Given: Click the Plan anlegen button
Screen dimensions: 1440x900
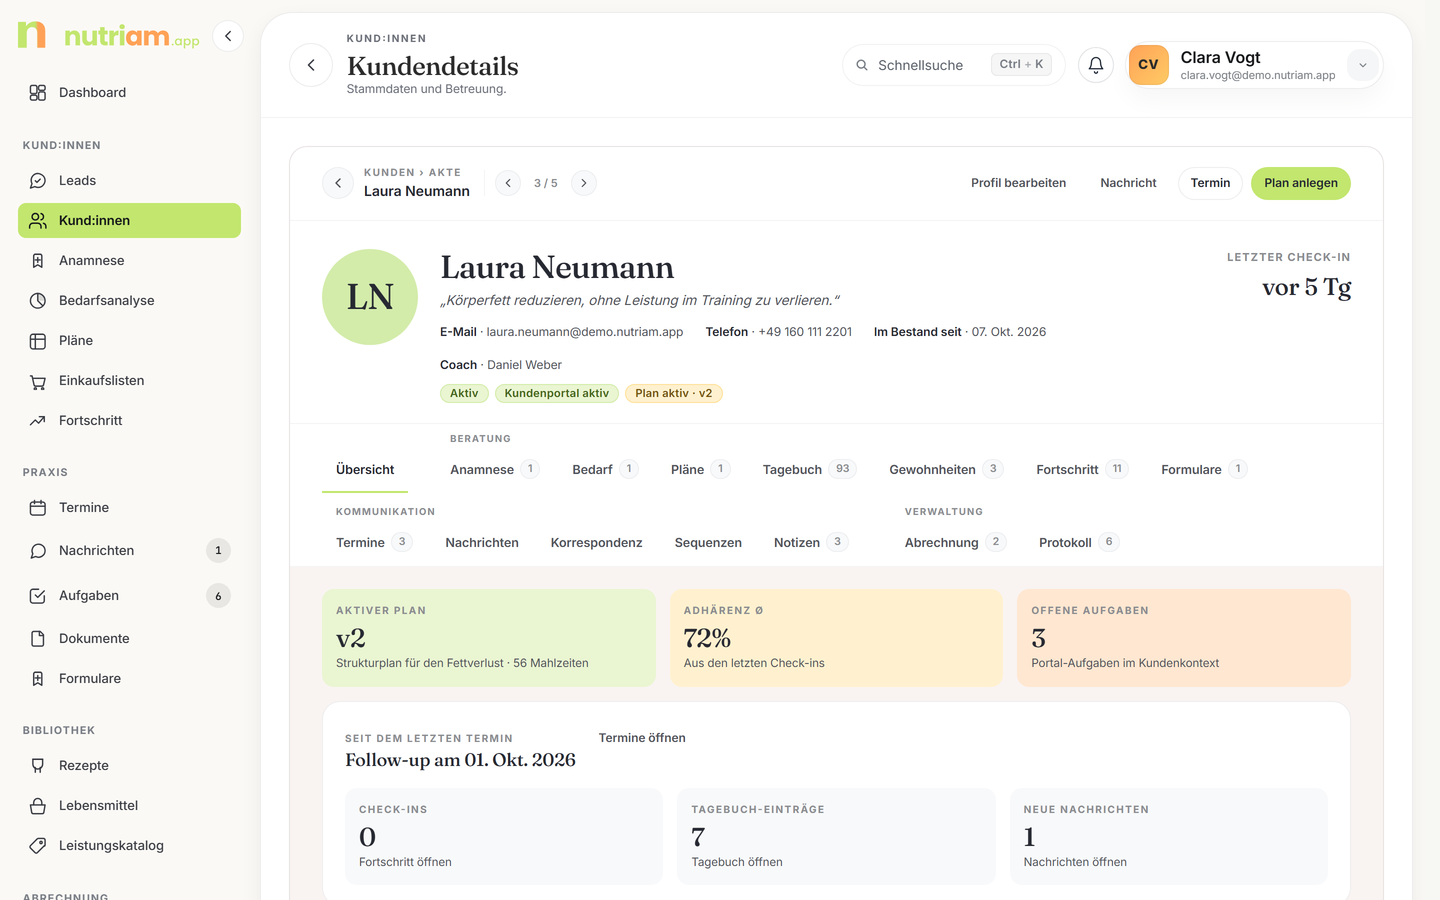Looking at the screenshot, I should pos(1301,183).
